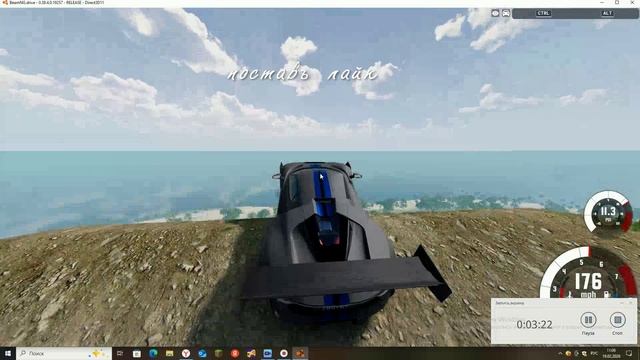Click the CTRL key hint
The height and width of the screenshot is (360, 640).
[x=543, y=13]
